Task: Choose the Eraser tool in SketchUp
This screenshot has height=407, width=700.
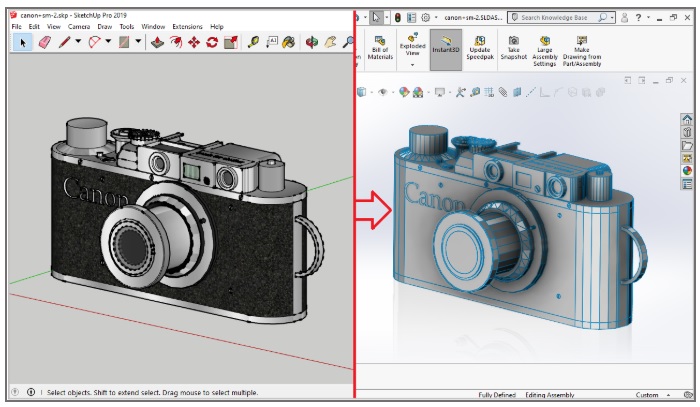Action: click(x=45, y=42)
